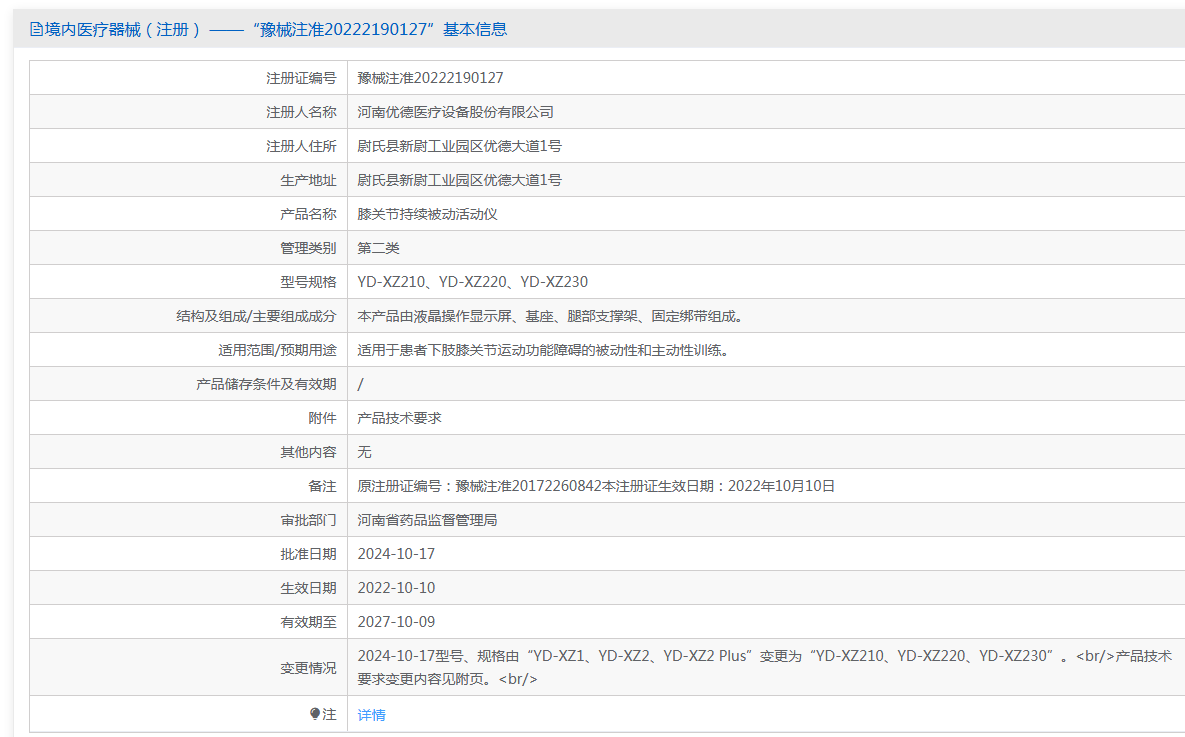Click the value 无 in 其他内容 row

(x=364, y=452)
